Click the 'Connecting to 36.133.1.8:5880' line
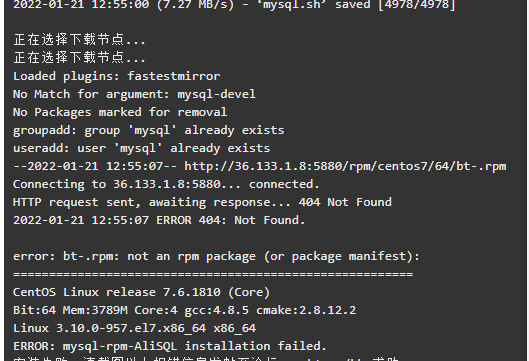This screenshot has width=529, height=361. (x=166, y=184)
